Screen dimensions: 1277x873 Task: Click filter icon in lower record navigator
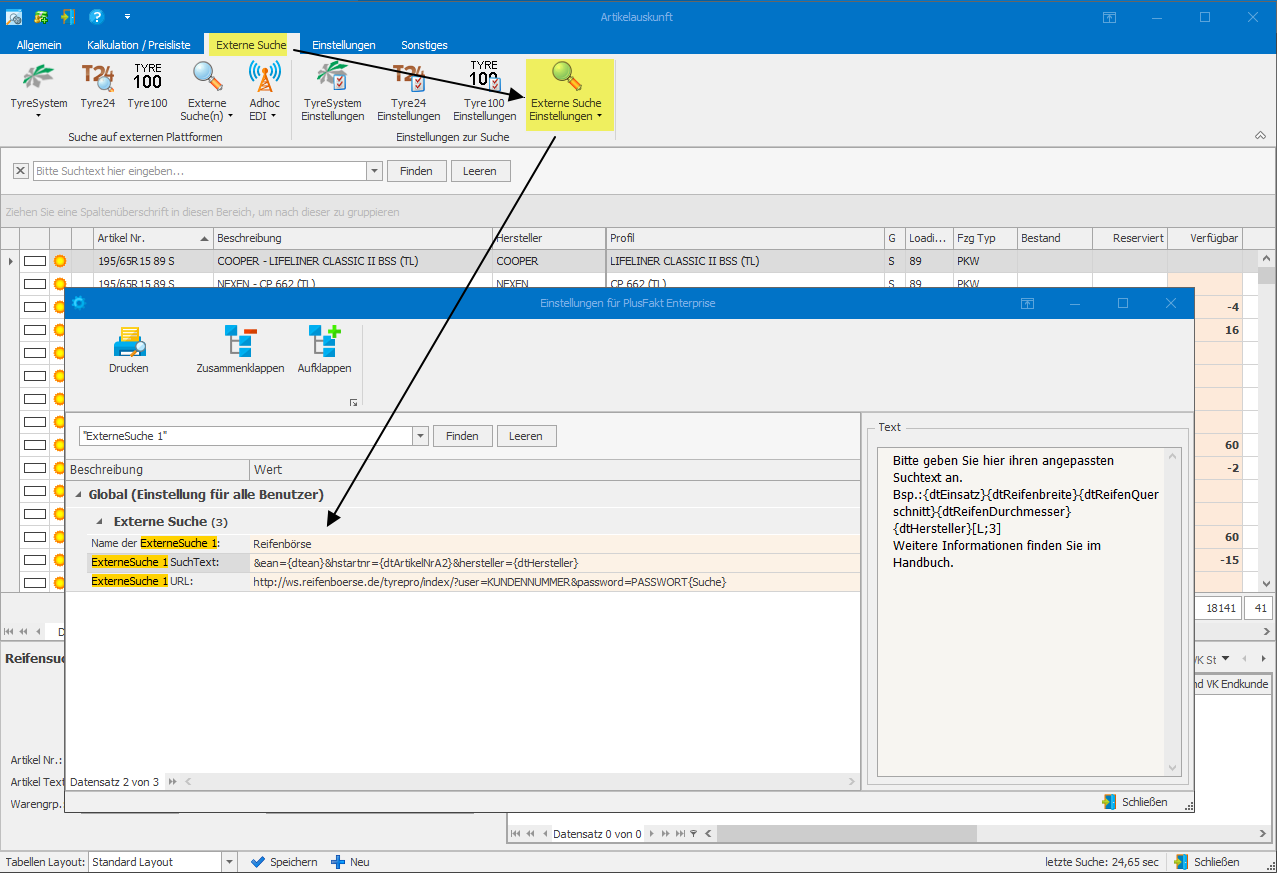click(x=693, y=834)
